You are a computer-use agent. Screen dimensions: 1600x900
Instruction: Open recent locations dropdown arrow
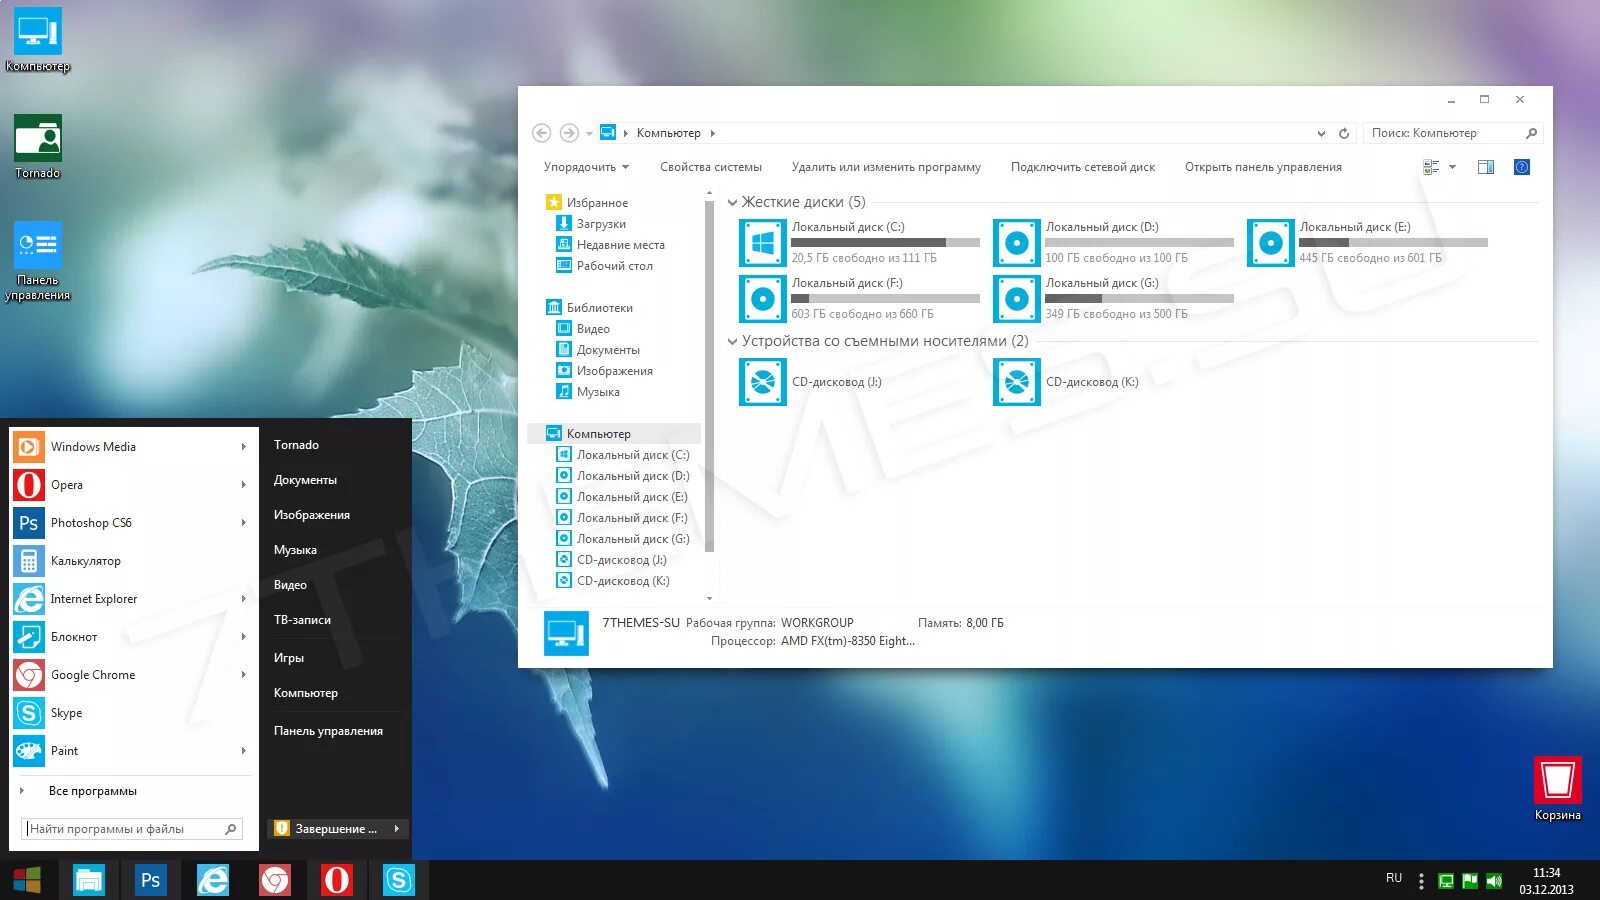click(589, 133)
